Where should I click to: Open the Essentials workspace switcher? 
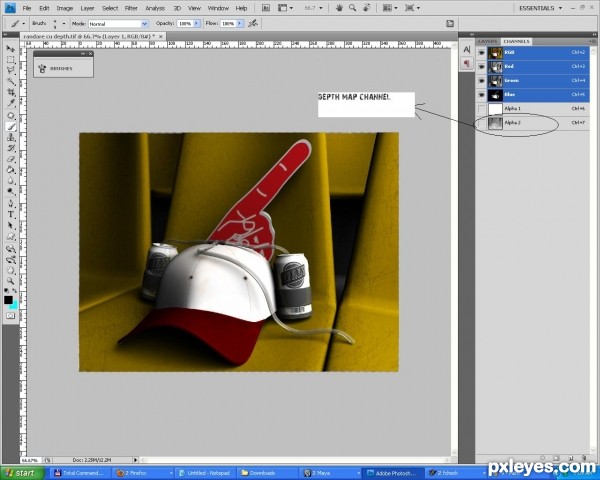[x=540, y=8]
